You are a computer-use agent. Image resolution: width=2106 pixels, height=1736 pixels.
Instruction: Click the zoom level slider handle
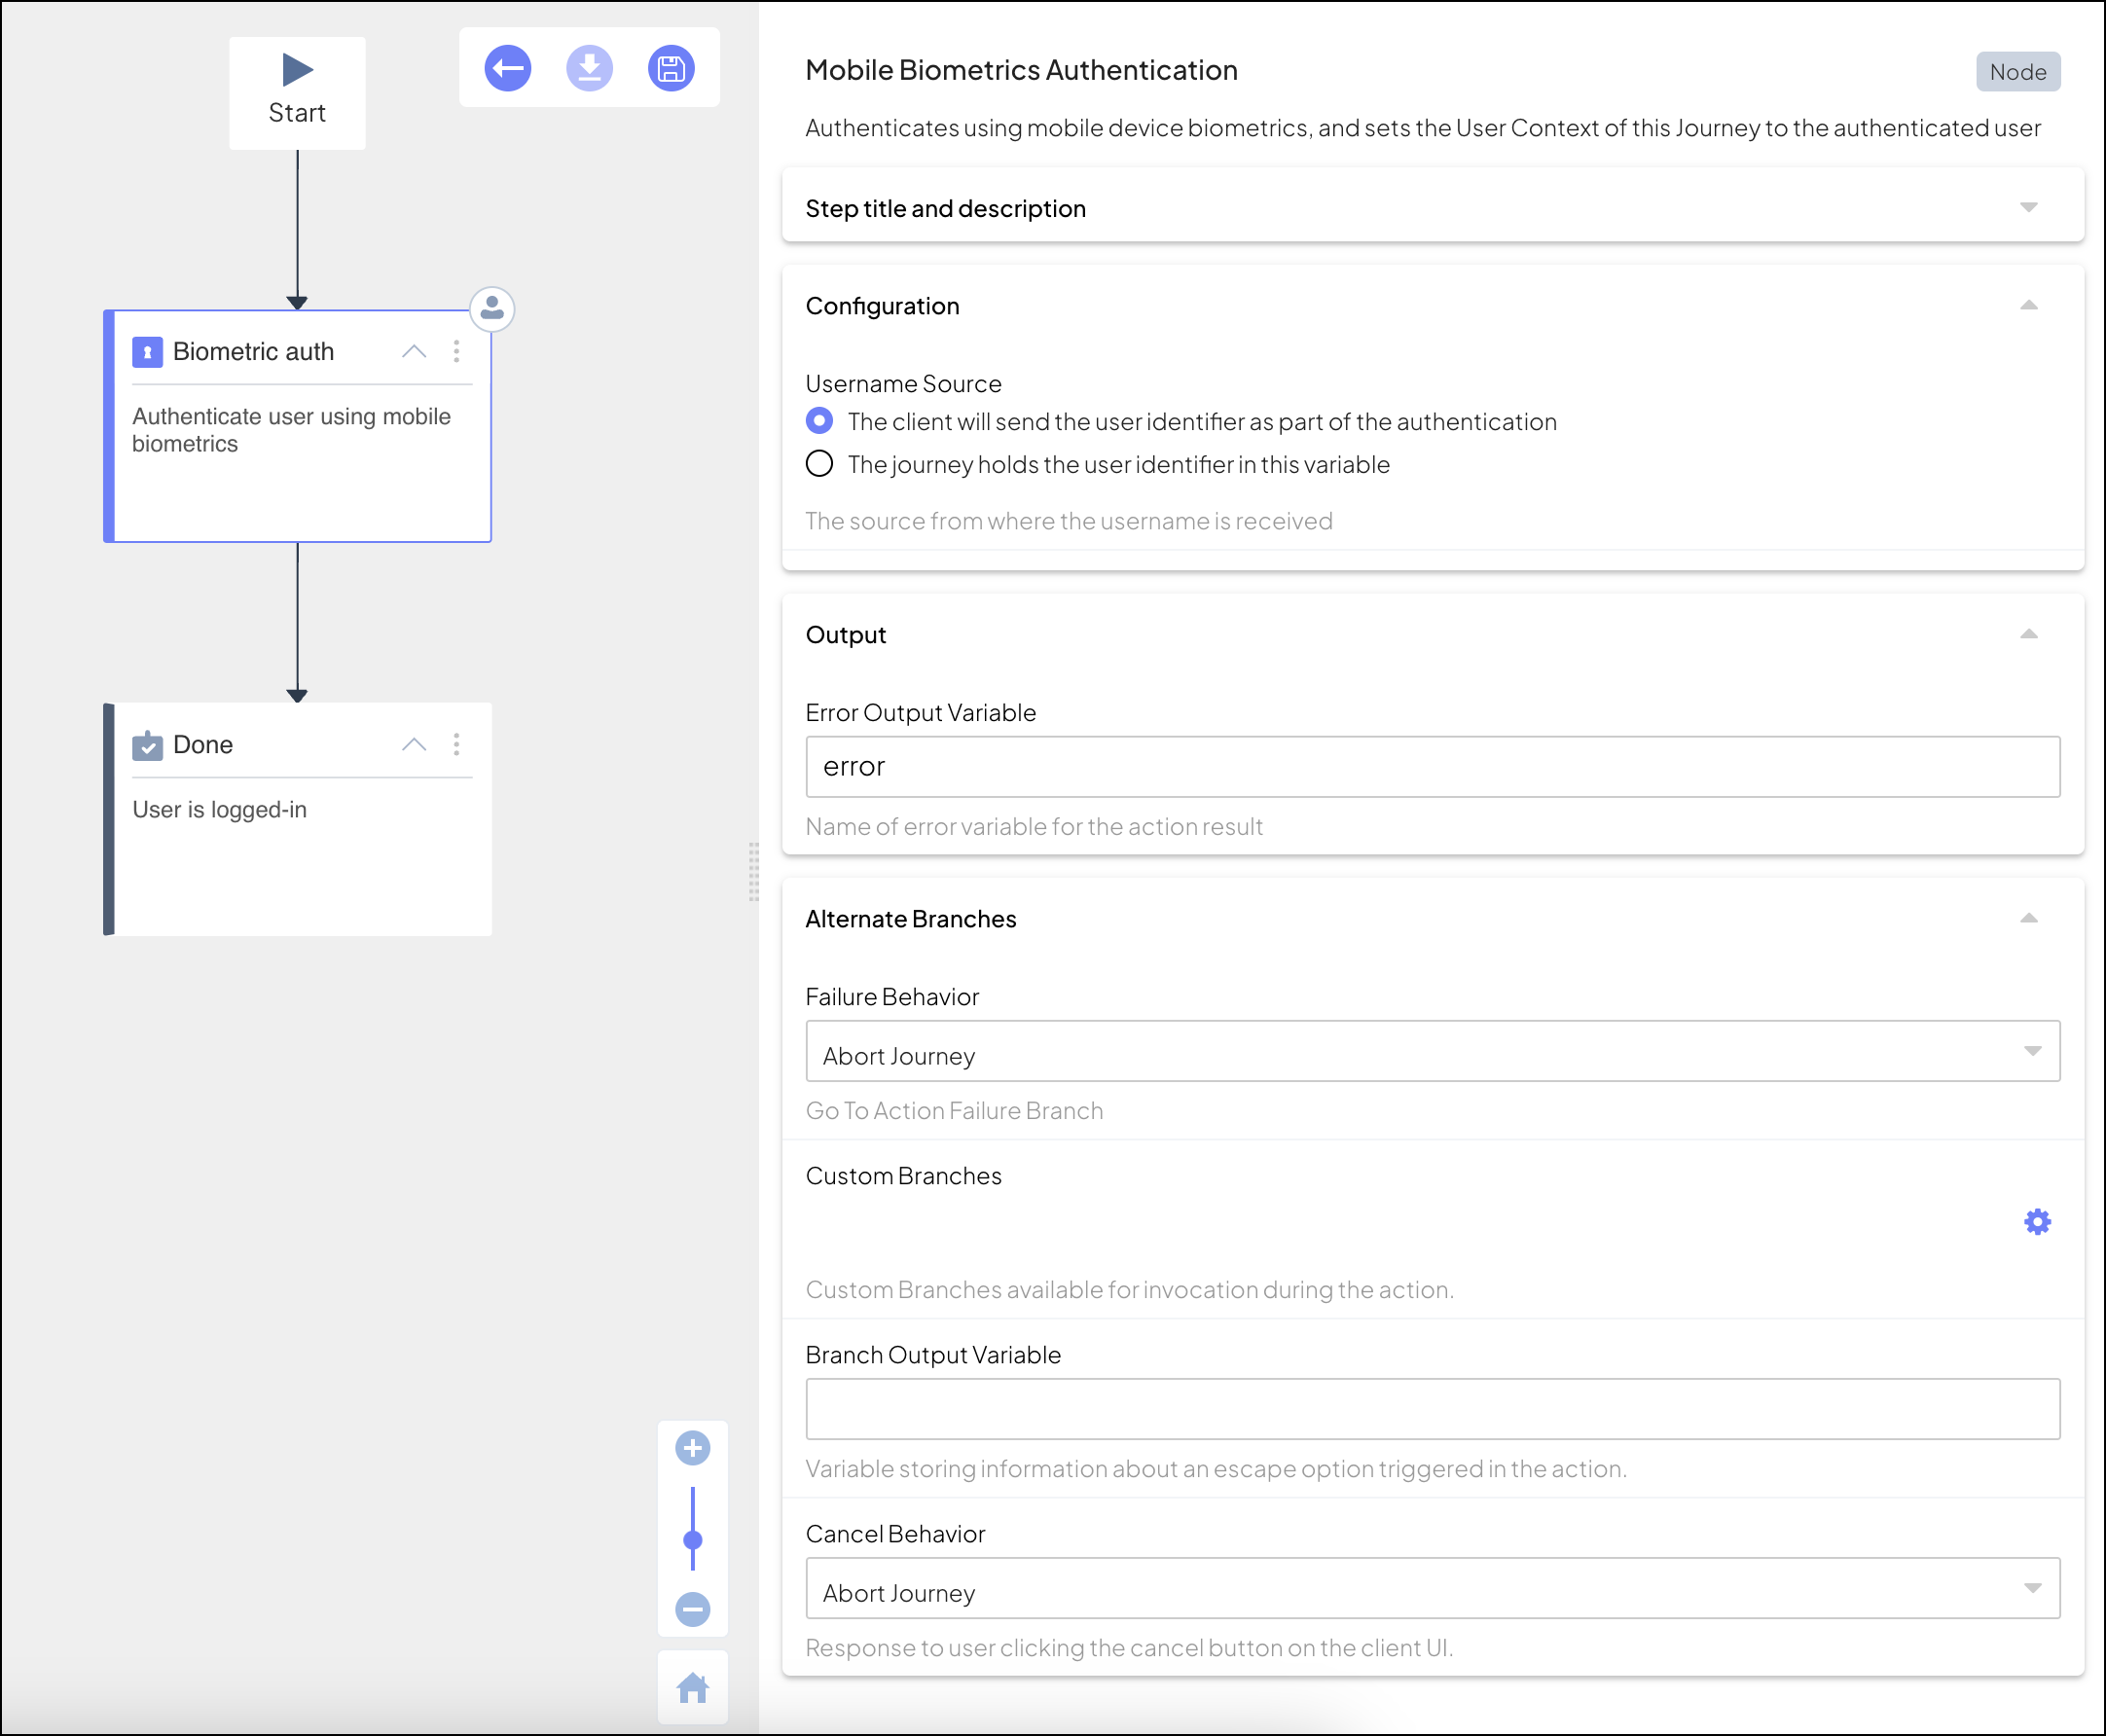point(692,1539)
